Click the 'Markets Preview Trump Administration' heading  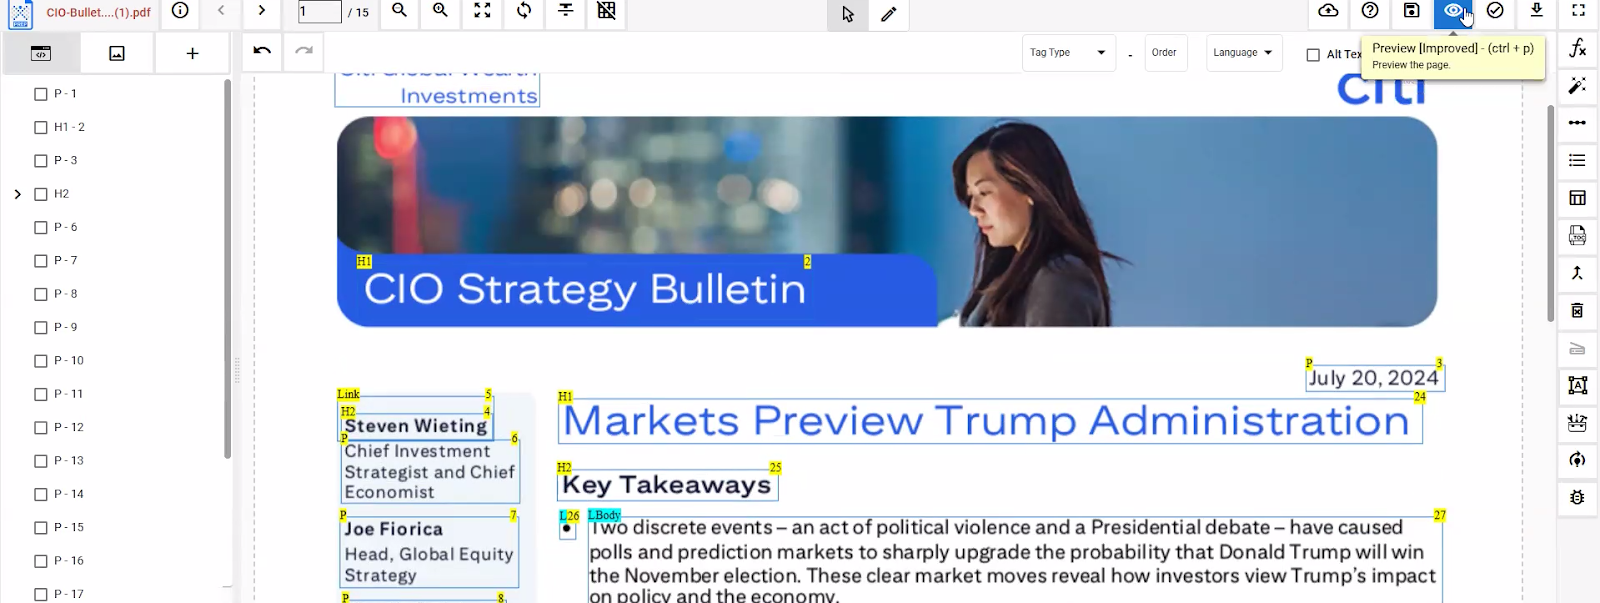pyautogui.click(x=989, y=421)
